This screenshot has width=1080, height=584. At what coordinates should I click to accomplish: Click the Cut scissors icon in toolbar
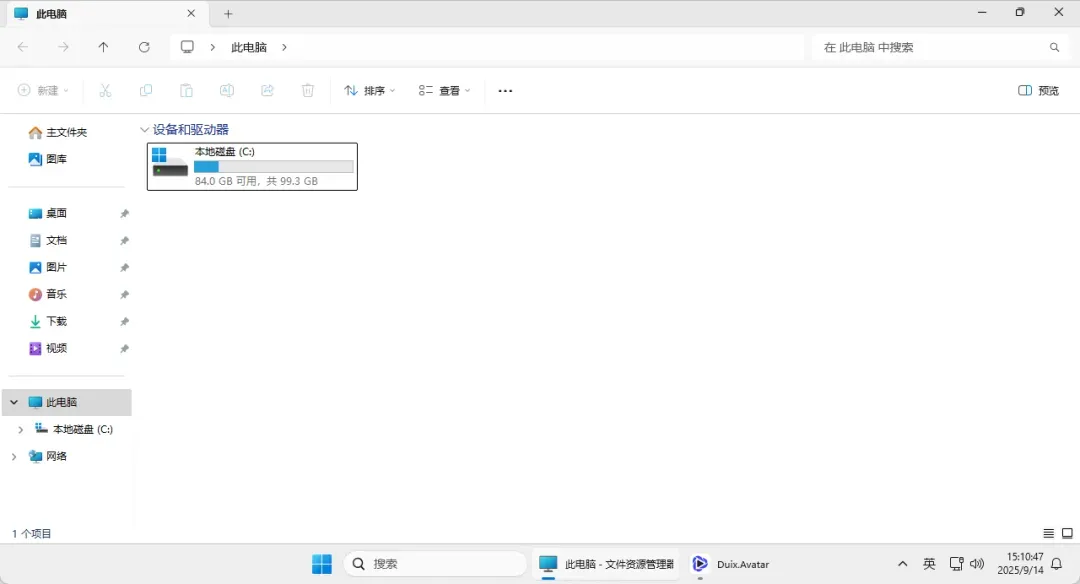coord(105,91)
